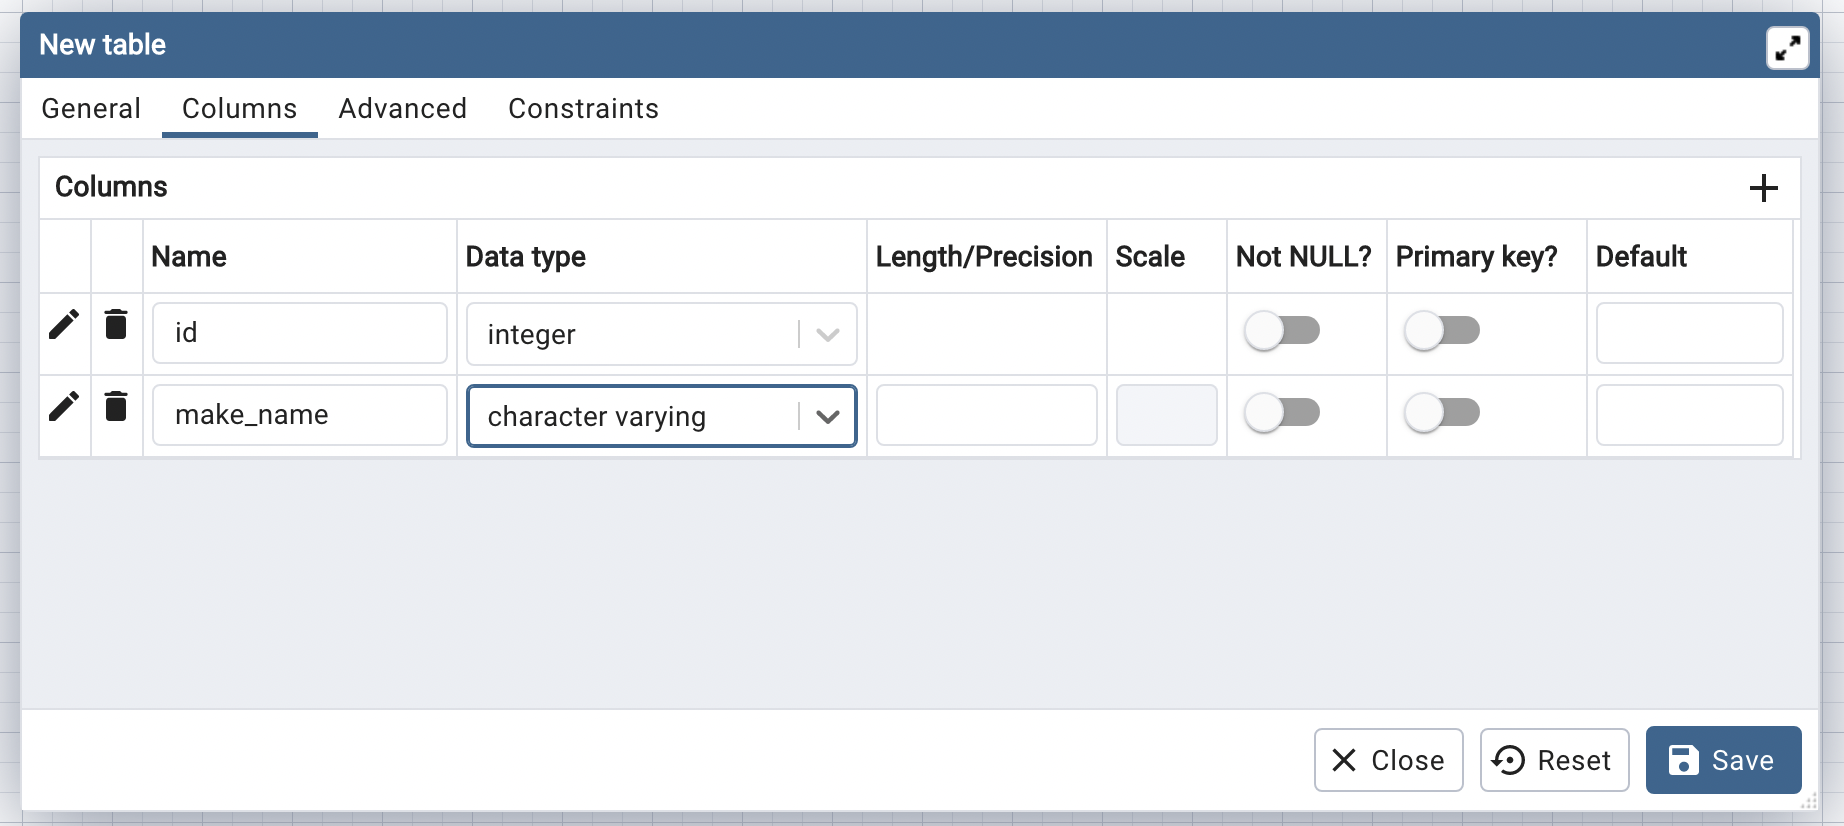Click the pencil edit icon for id row

[x=64, y=325]
